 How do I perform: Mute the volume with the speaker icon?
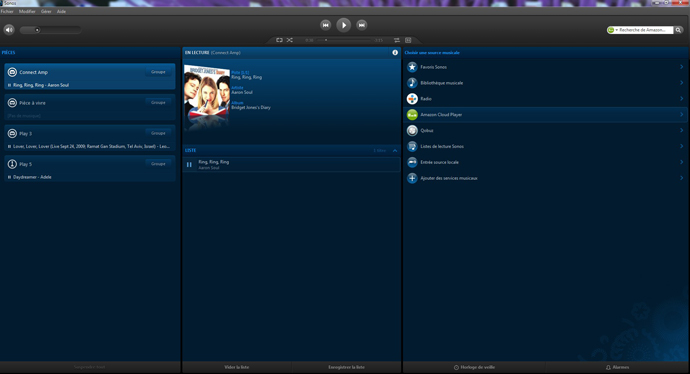[9, 29]
